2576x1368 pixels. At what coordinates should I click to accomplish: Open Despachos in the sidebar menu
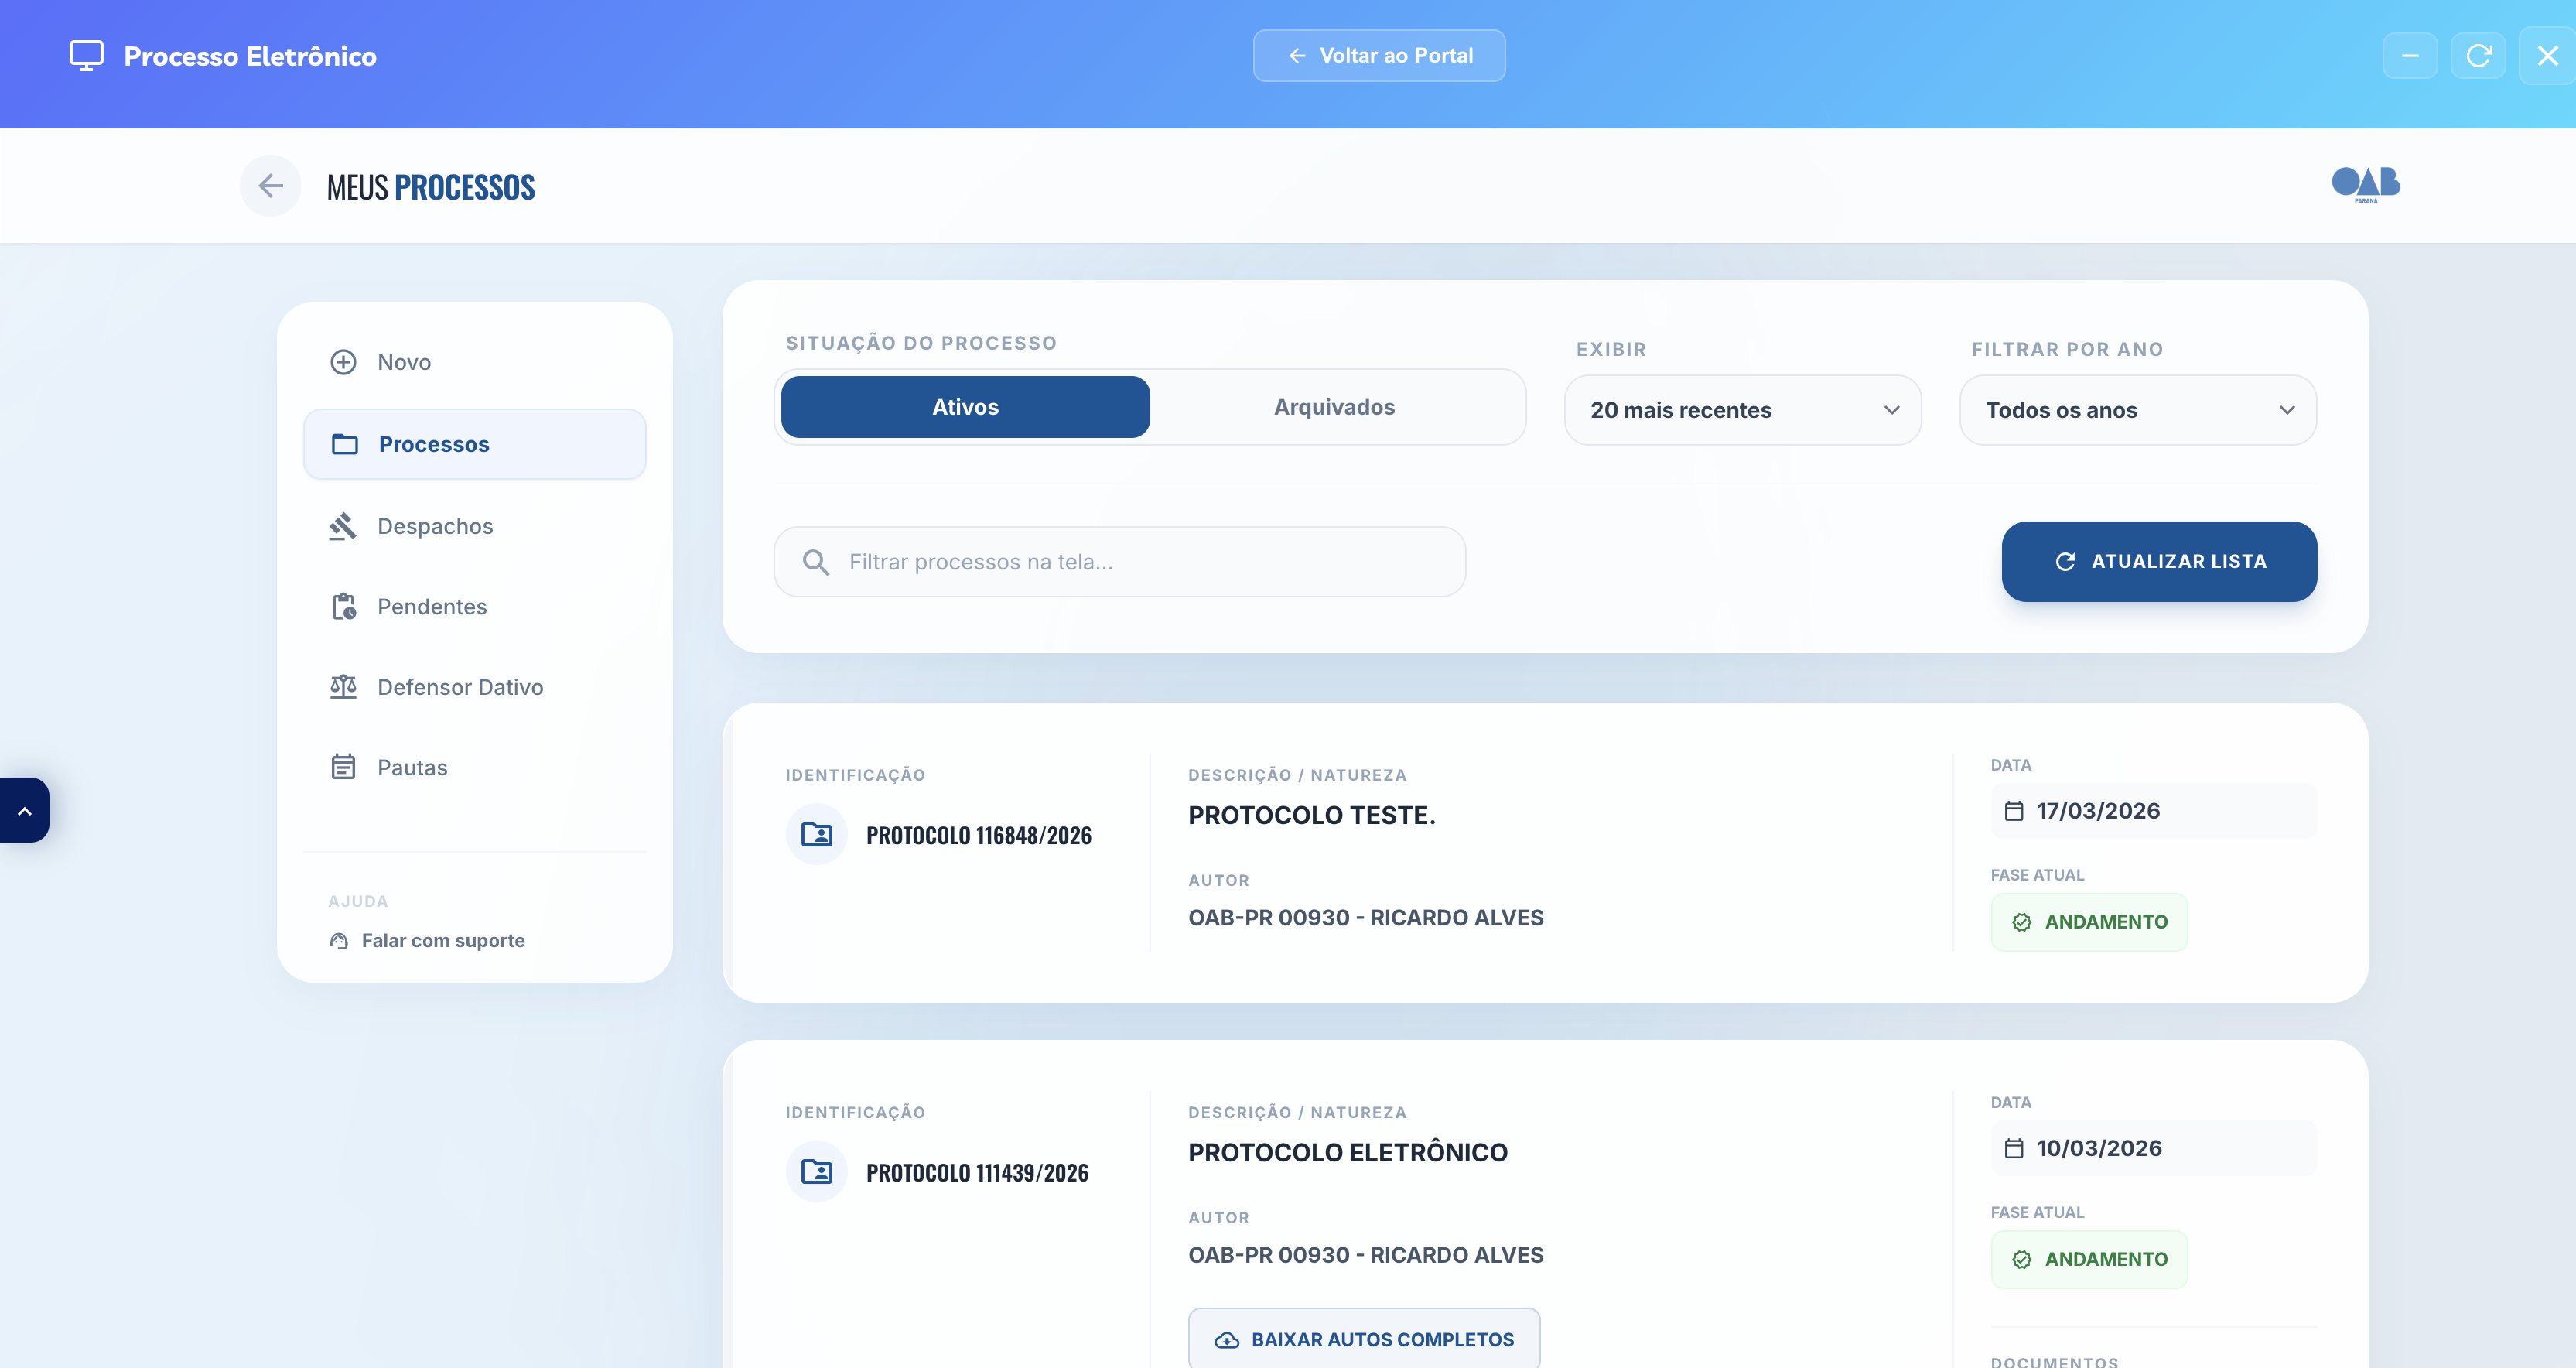pyautogui.click(x=434, y=526)
